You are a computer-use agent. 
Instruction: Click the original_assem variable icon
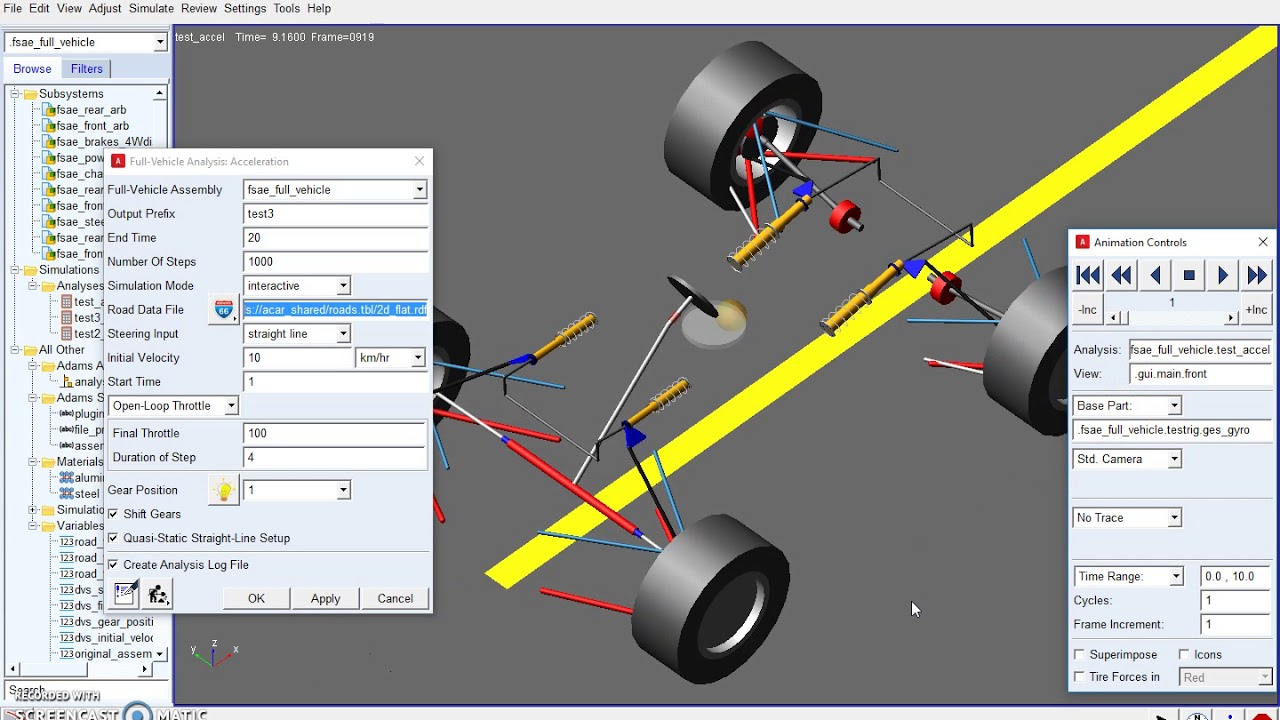tap(66, 654)
